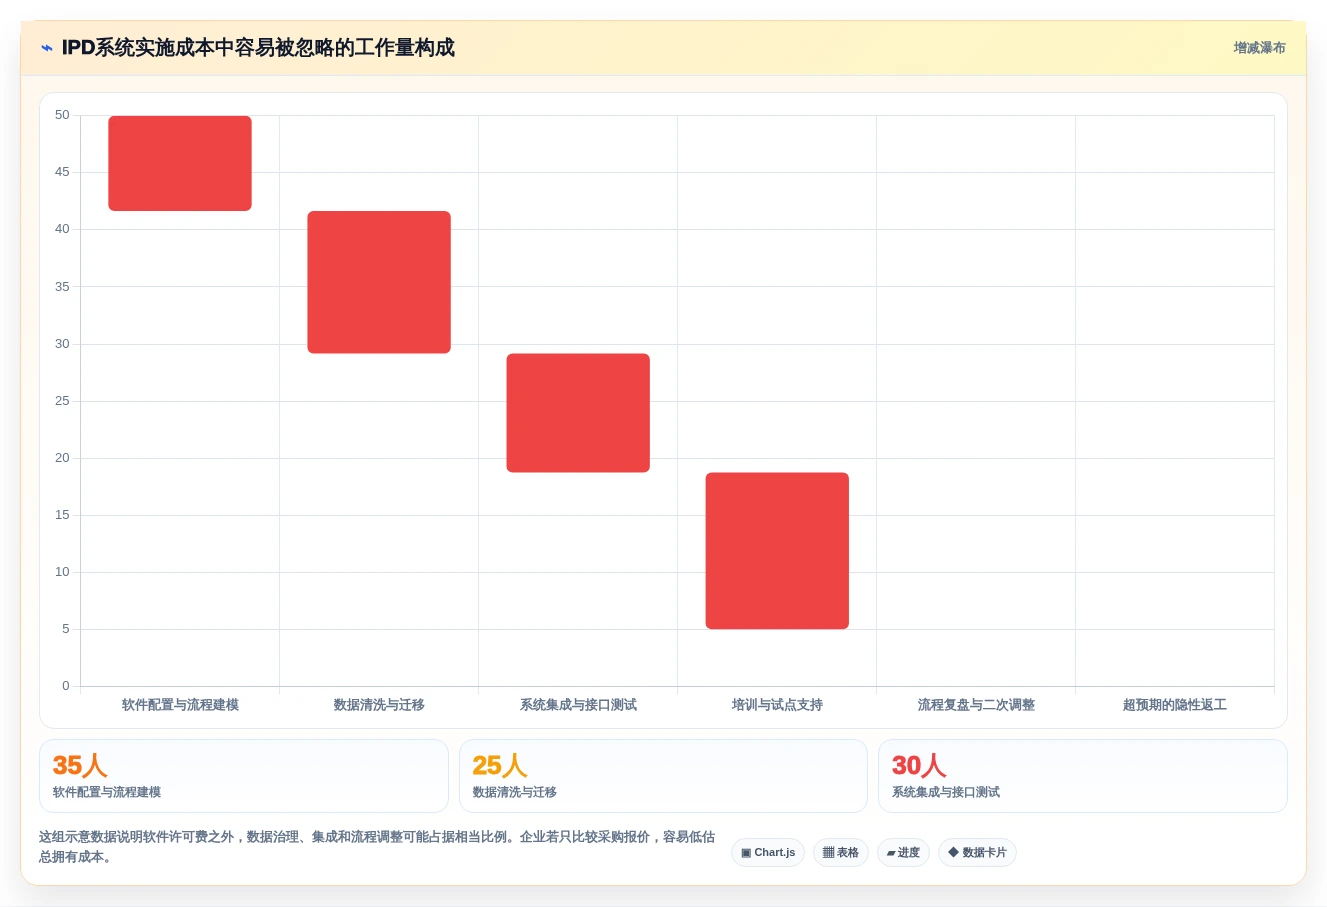Select the 表格 tag chip
This screenshot has height=907, width=1327.
click(x=841, y=852)
